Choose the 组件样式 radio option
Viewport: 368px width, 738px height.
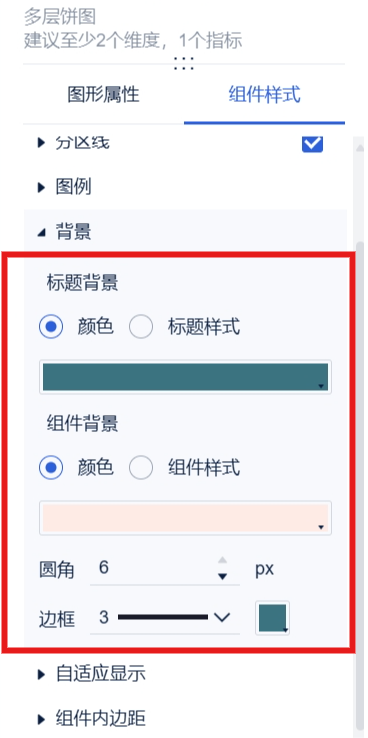coord(141,467)
